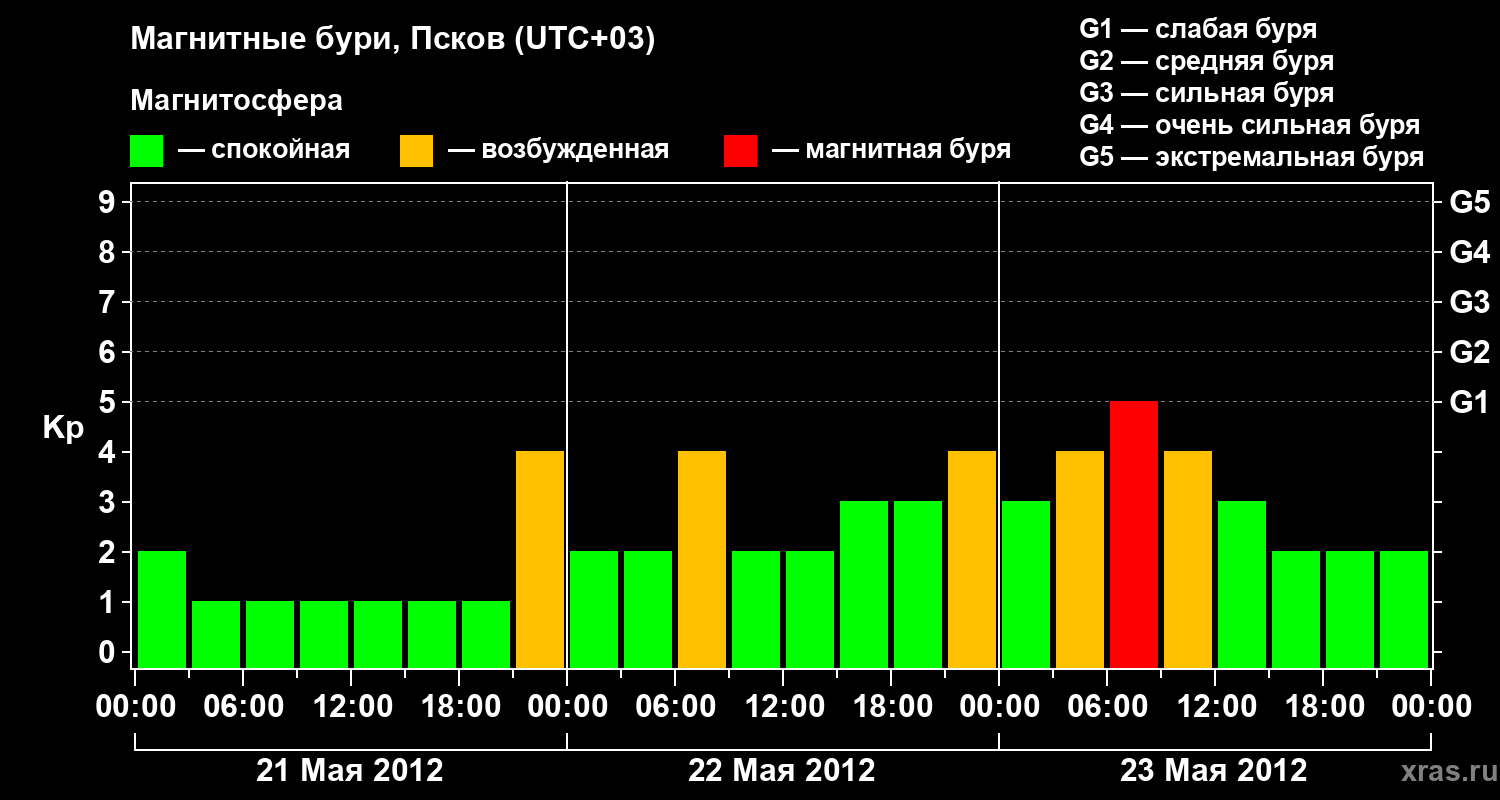
Task: Click the 'xras.ru' source label
Action: point(1448,771)
